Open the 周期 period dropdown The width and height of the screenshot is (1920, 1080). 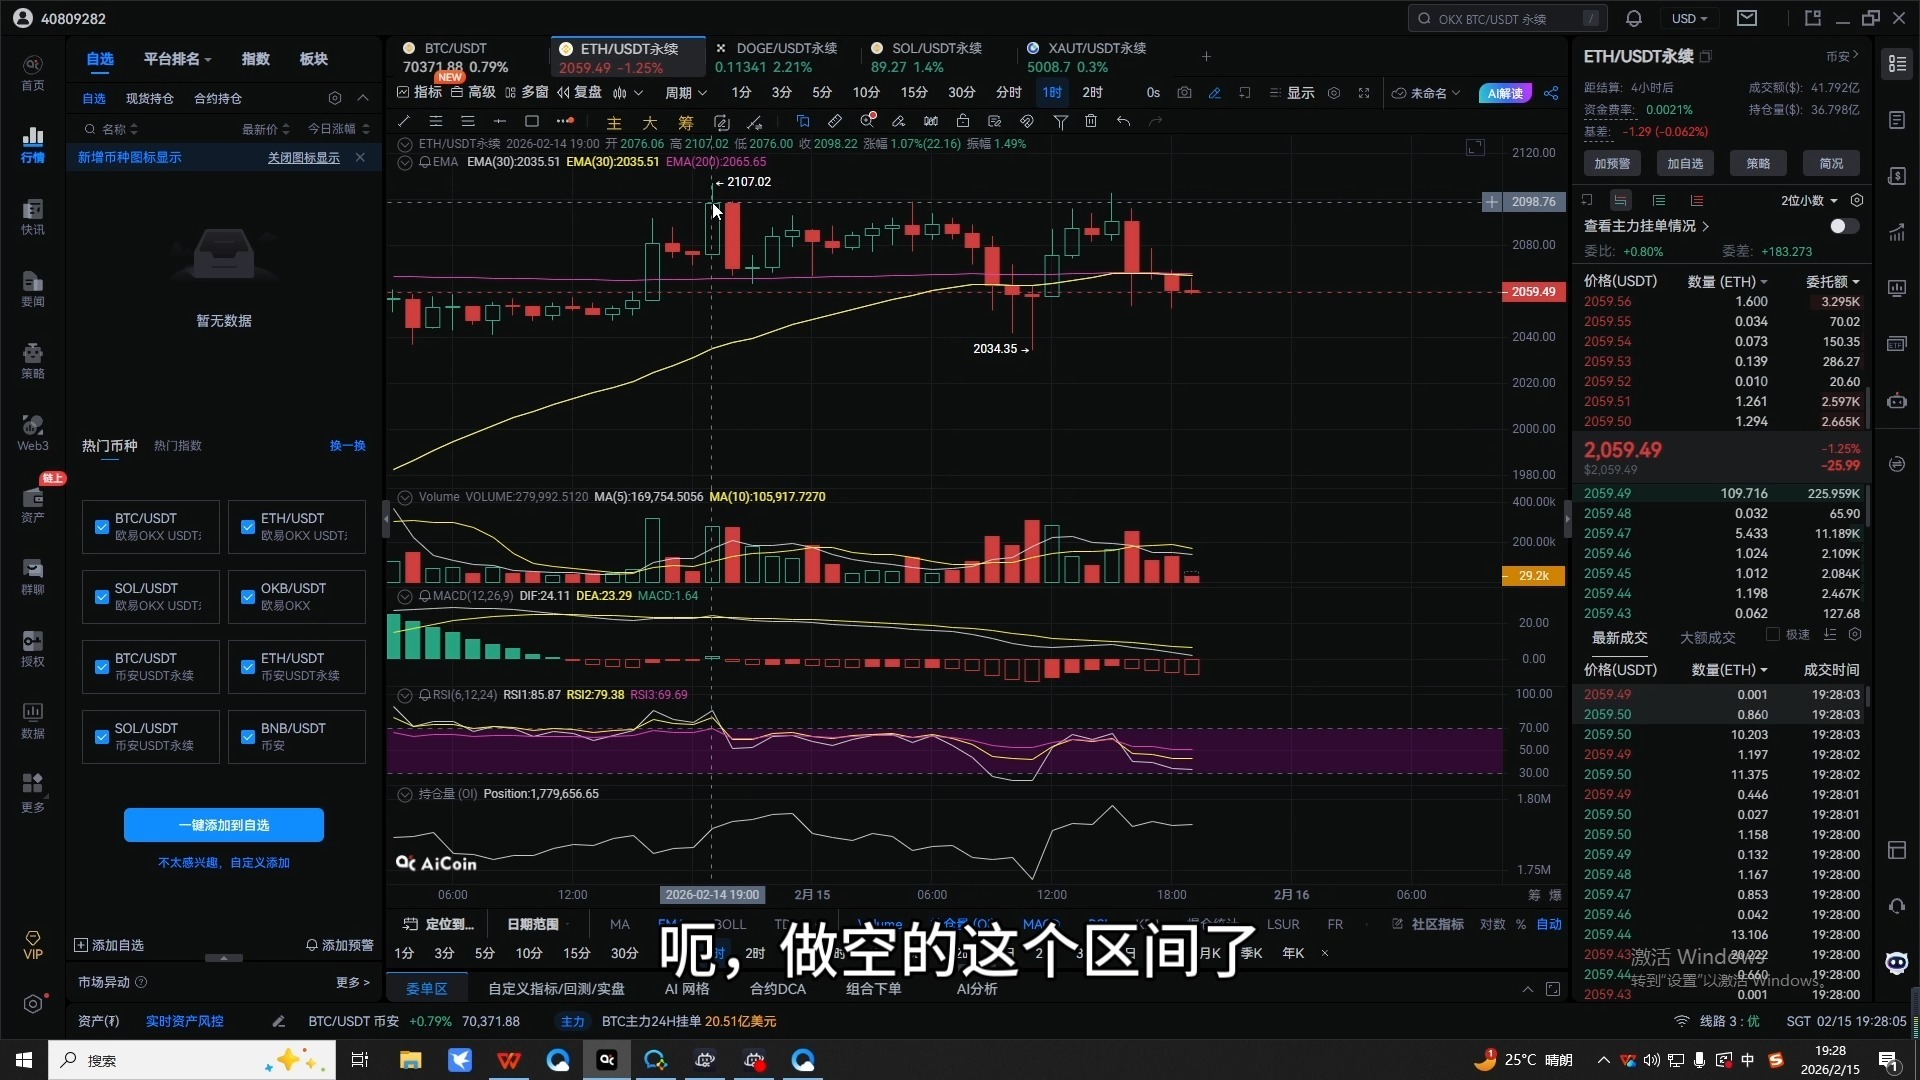click(685, 92)
